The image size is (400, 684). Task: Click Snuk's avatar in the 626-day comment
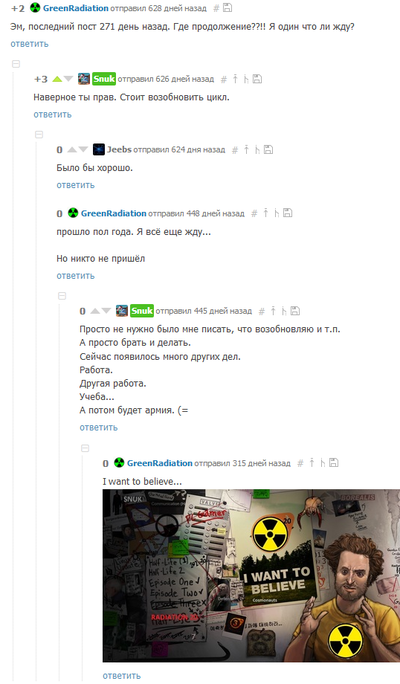[x=84, y=79]
